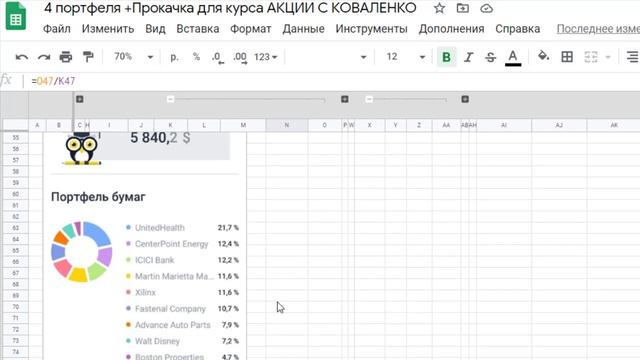640x360 pixels.
Task: Click the merge cells button
Action: pos(591,57)
